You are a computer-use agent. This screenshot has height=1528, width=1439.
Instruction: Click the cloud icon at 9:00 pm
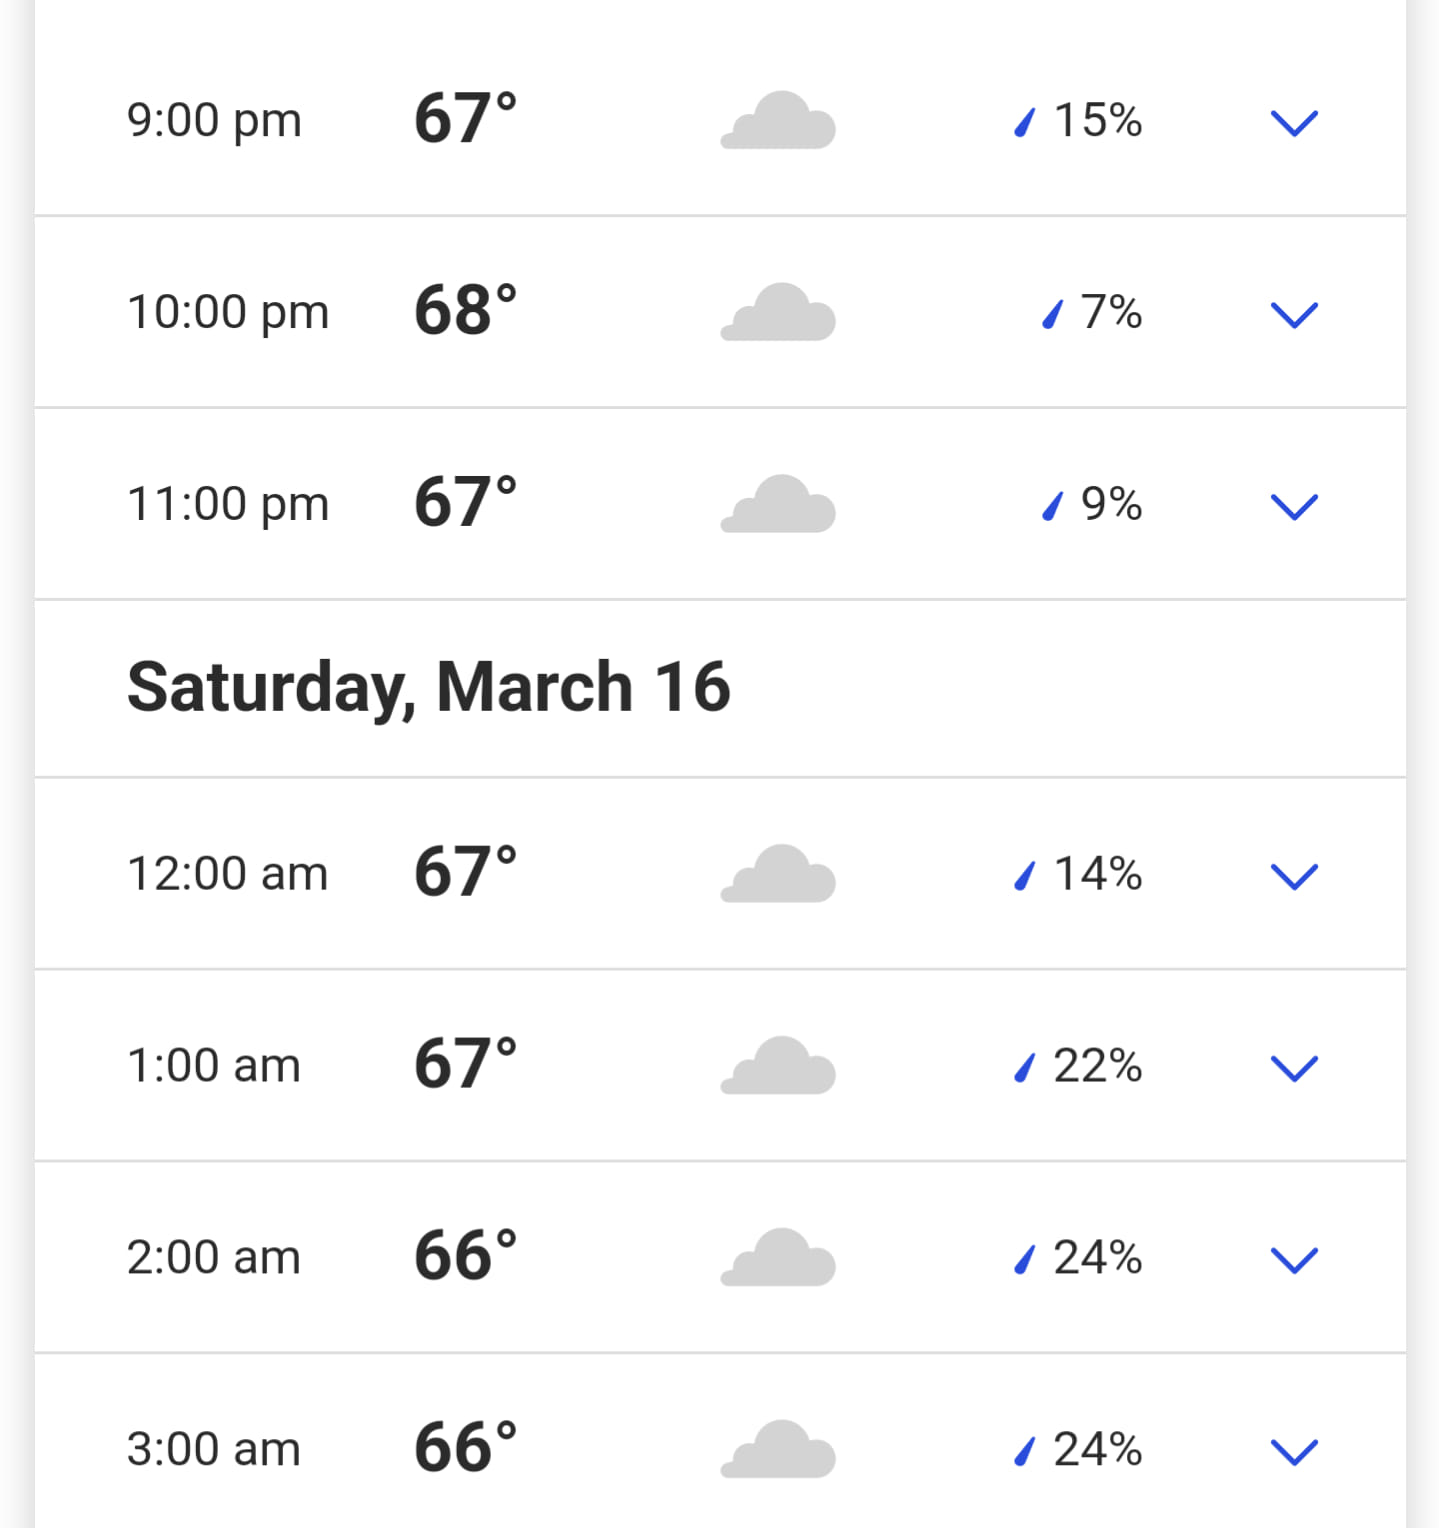[x=778, y=120]
